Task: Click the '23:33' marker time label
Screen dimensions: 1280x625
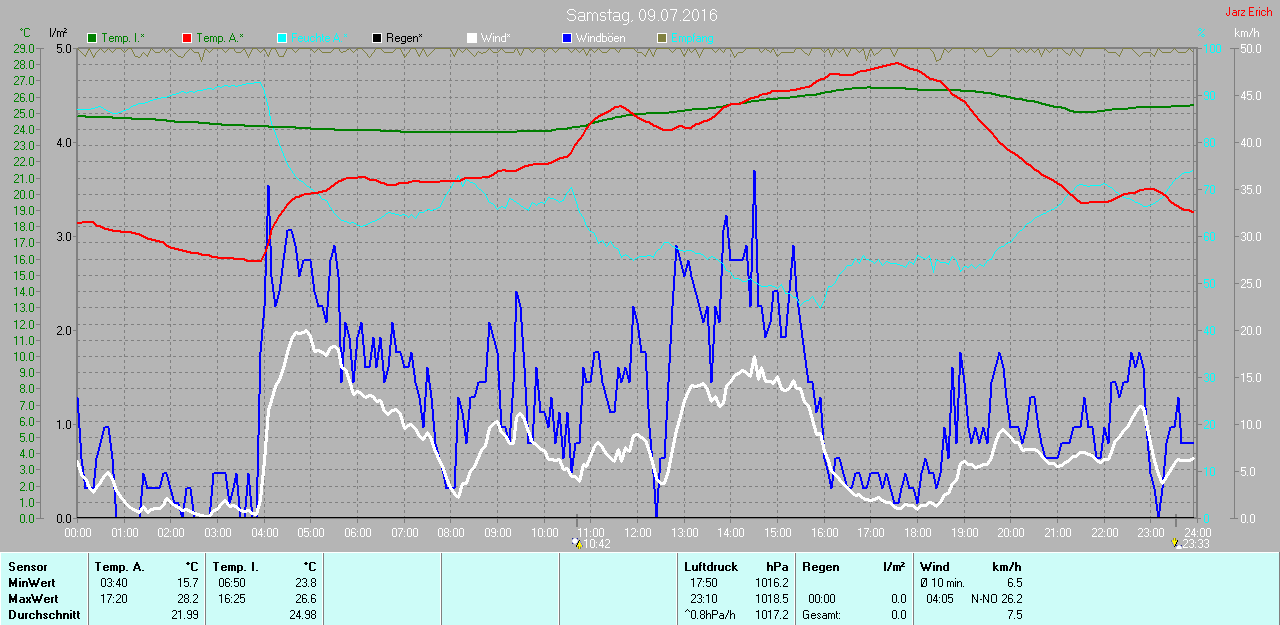Action: tap(1197, 544)
